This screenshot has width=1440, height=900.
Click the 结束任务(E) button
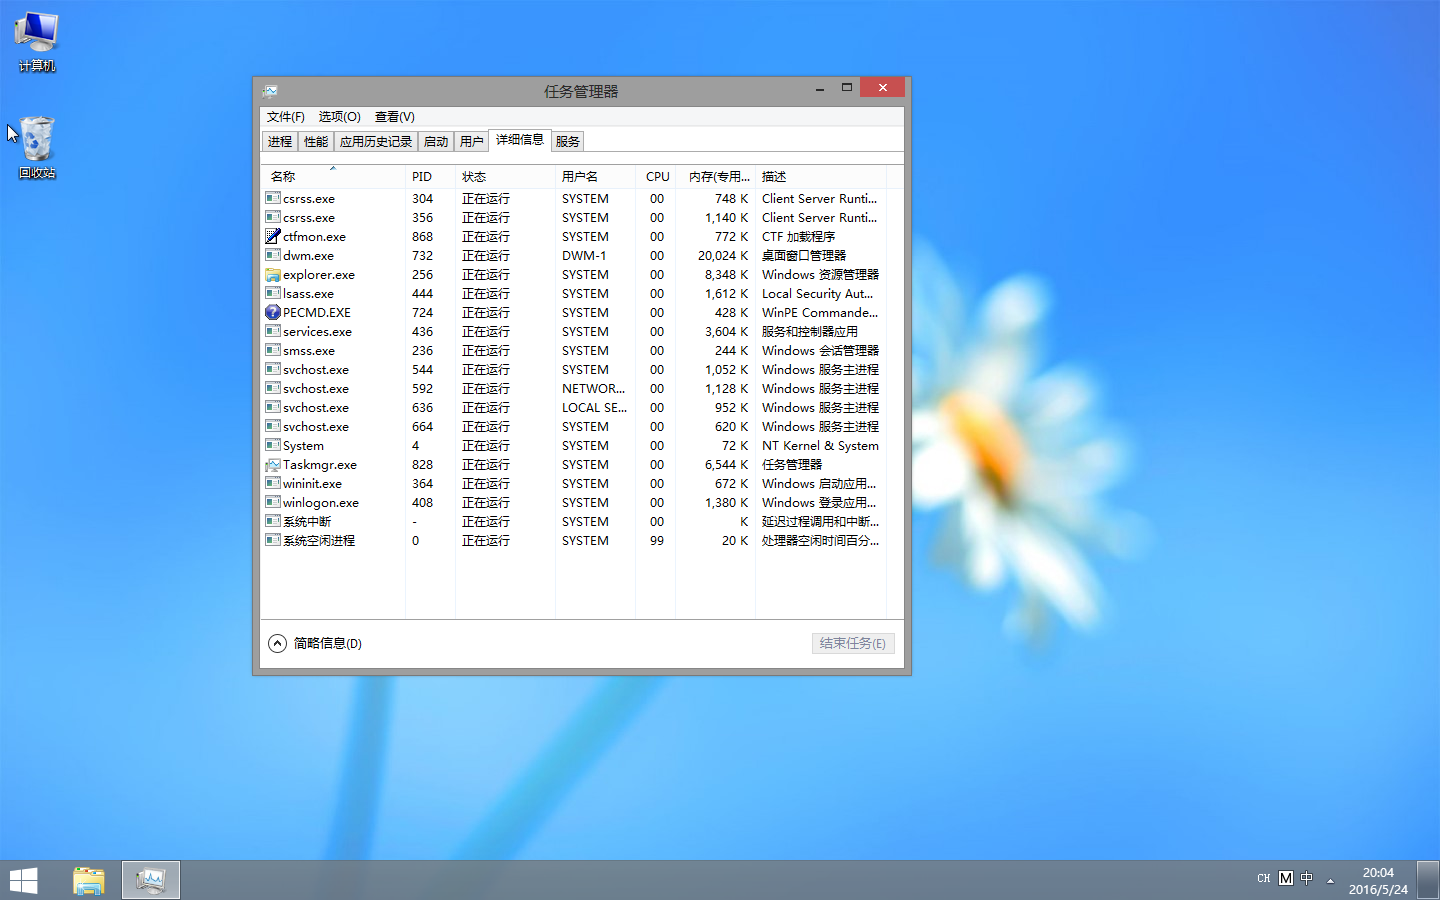tap(853, 643)
